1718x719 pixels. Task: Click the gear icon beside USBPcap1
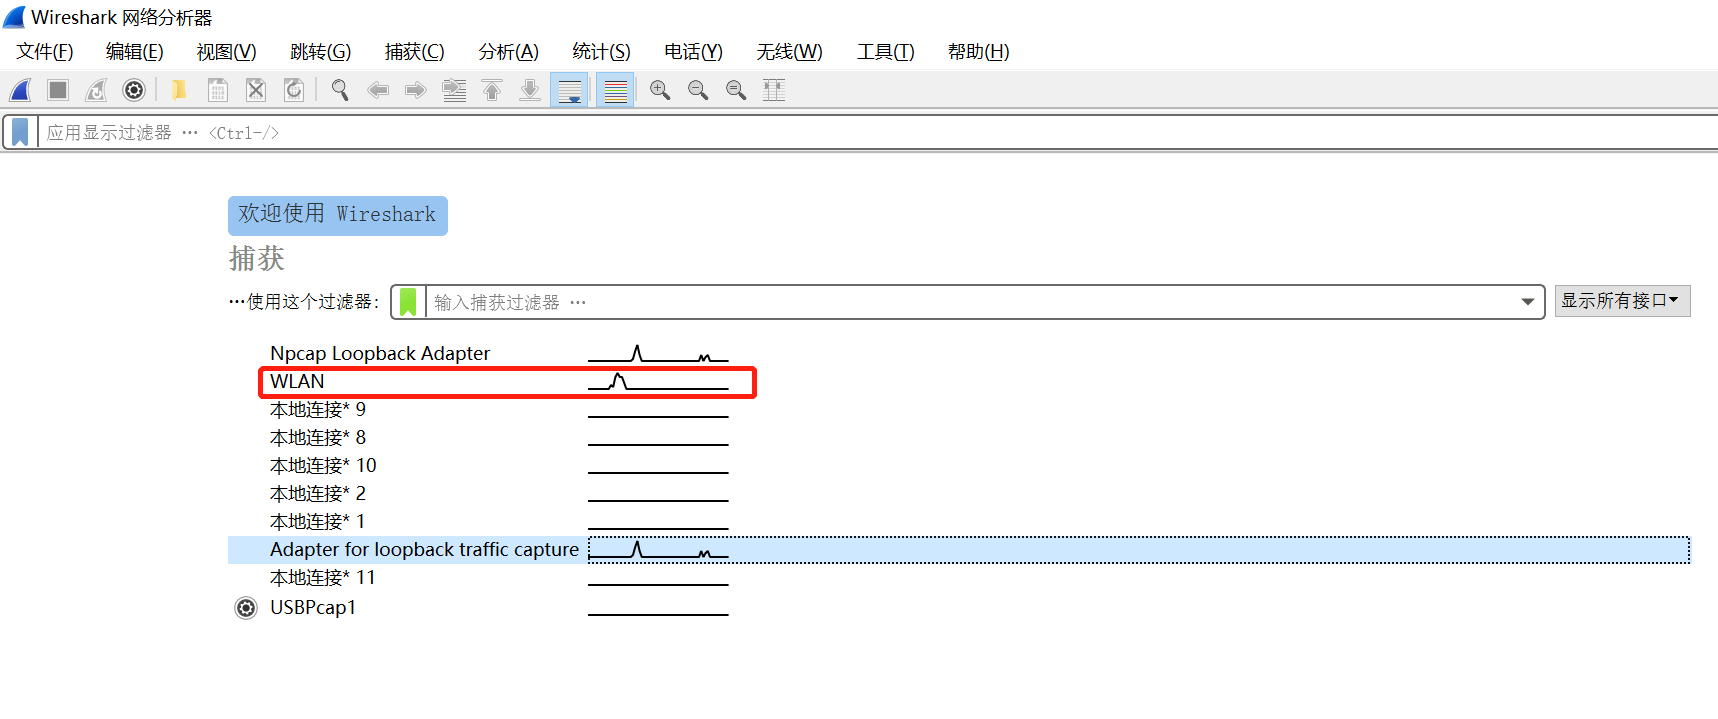point(246,608)
